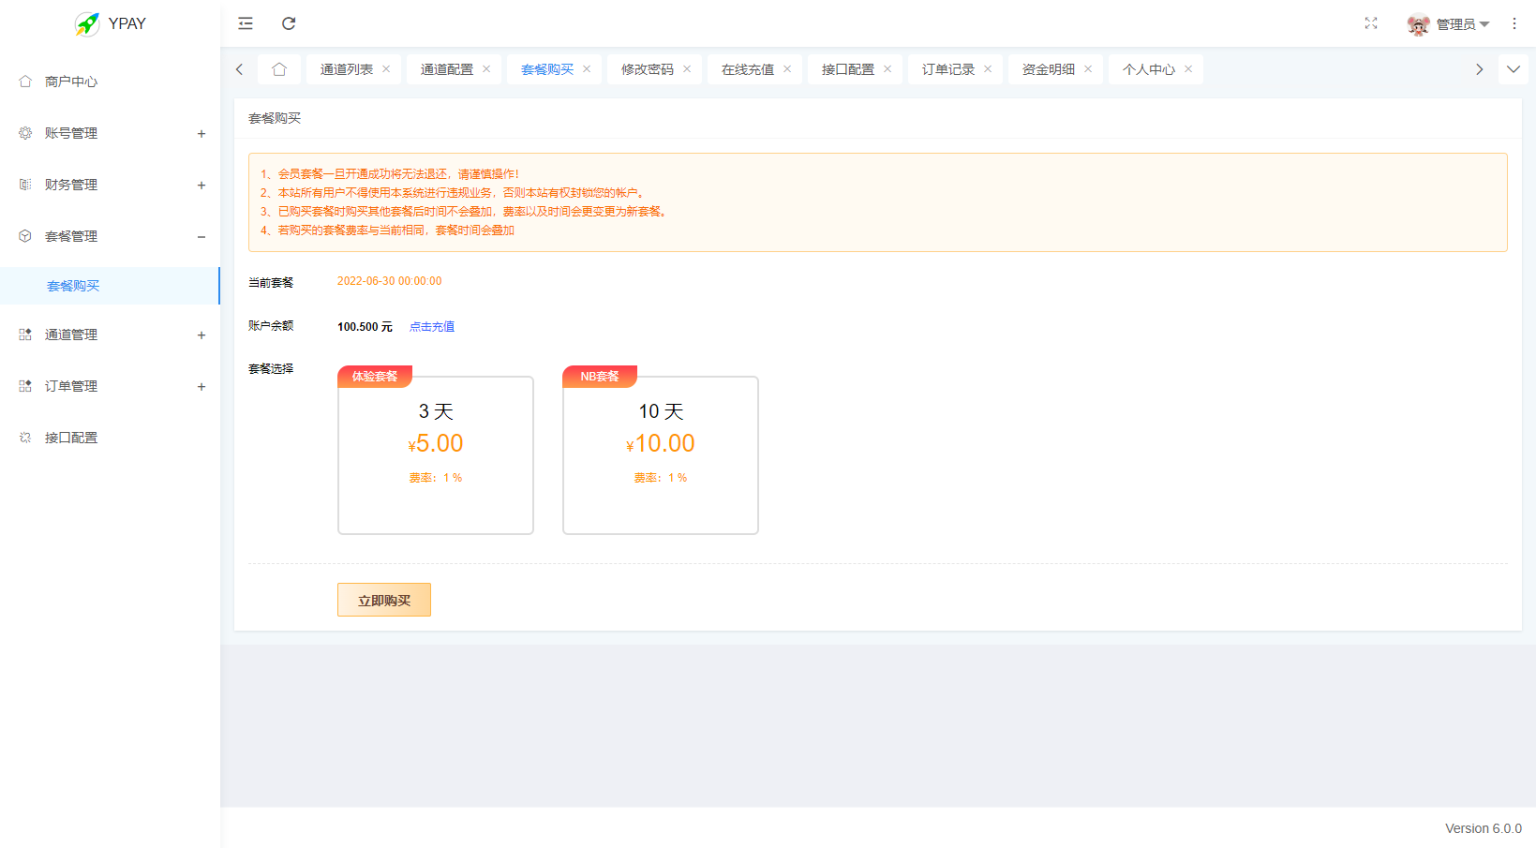Click the 账号管理 gear icon

coord(24,132)
